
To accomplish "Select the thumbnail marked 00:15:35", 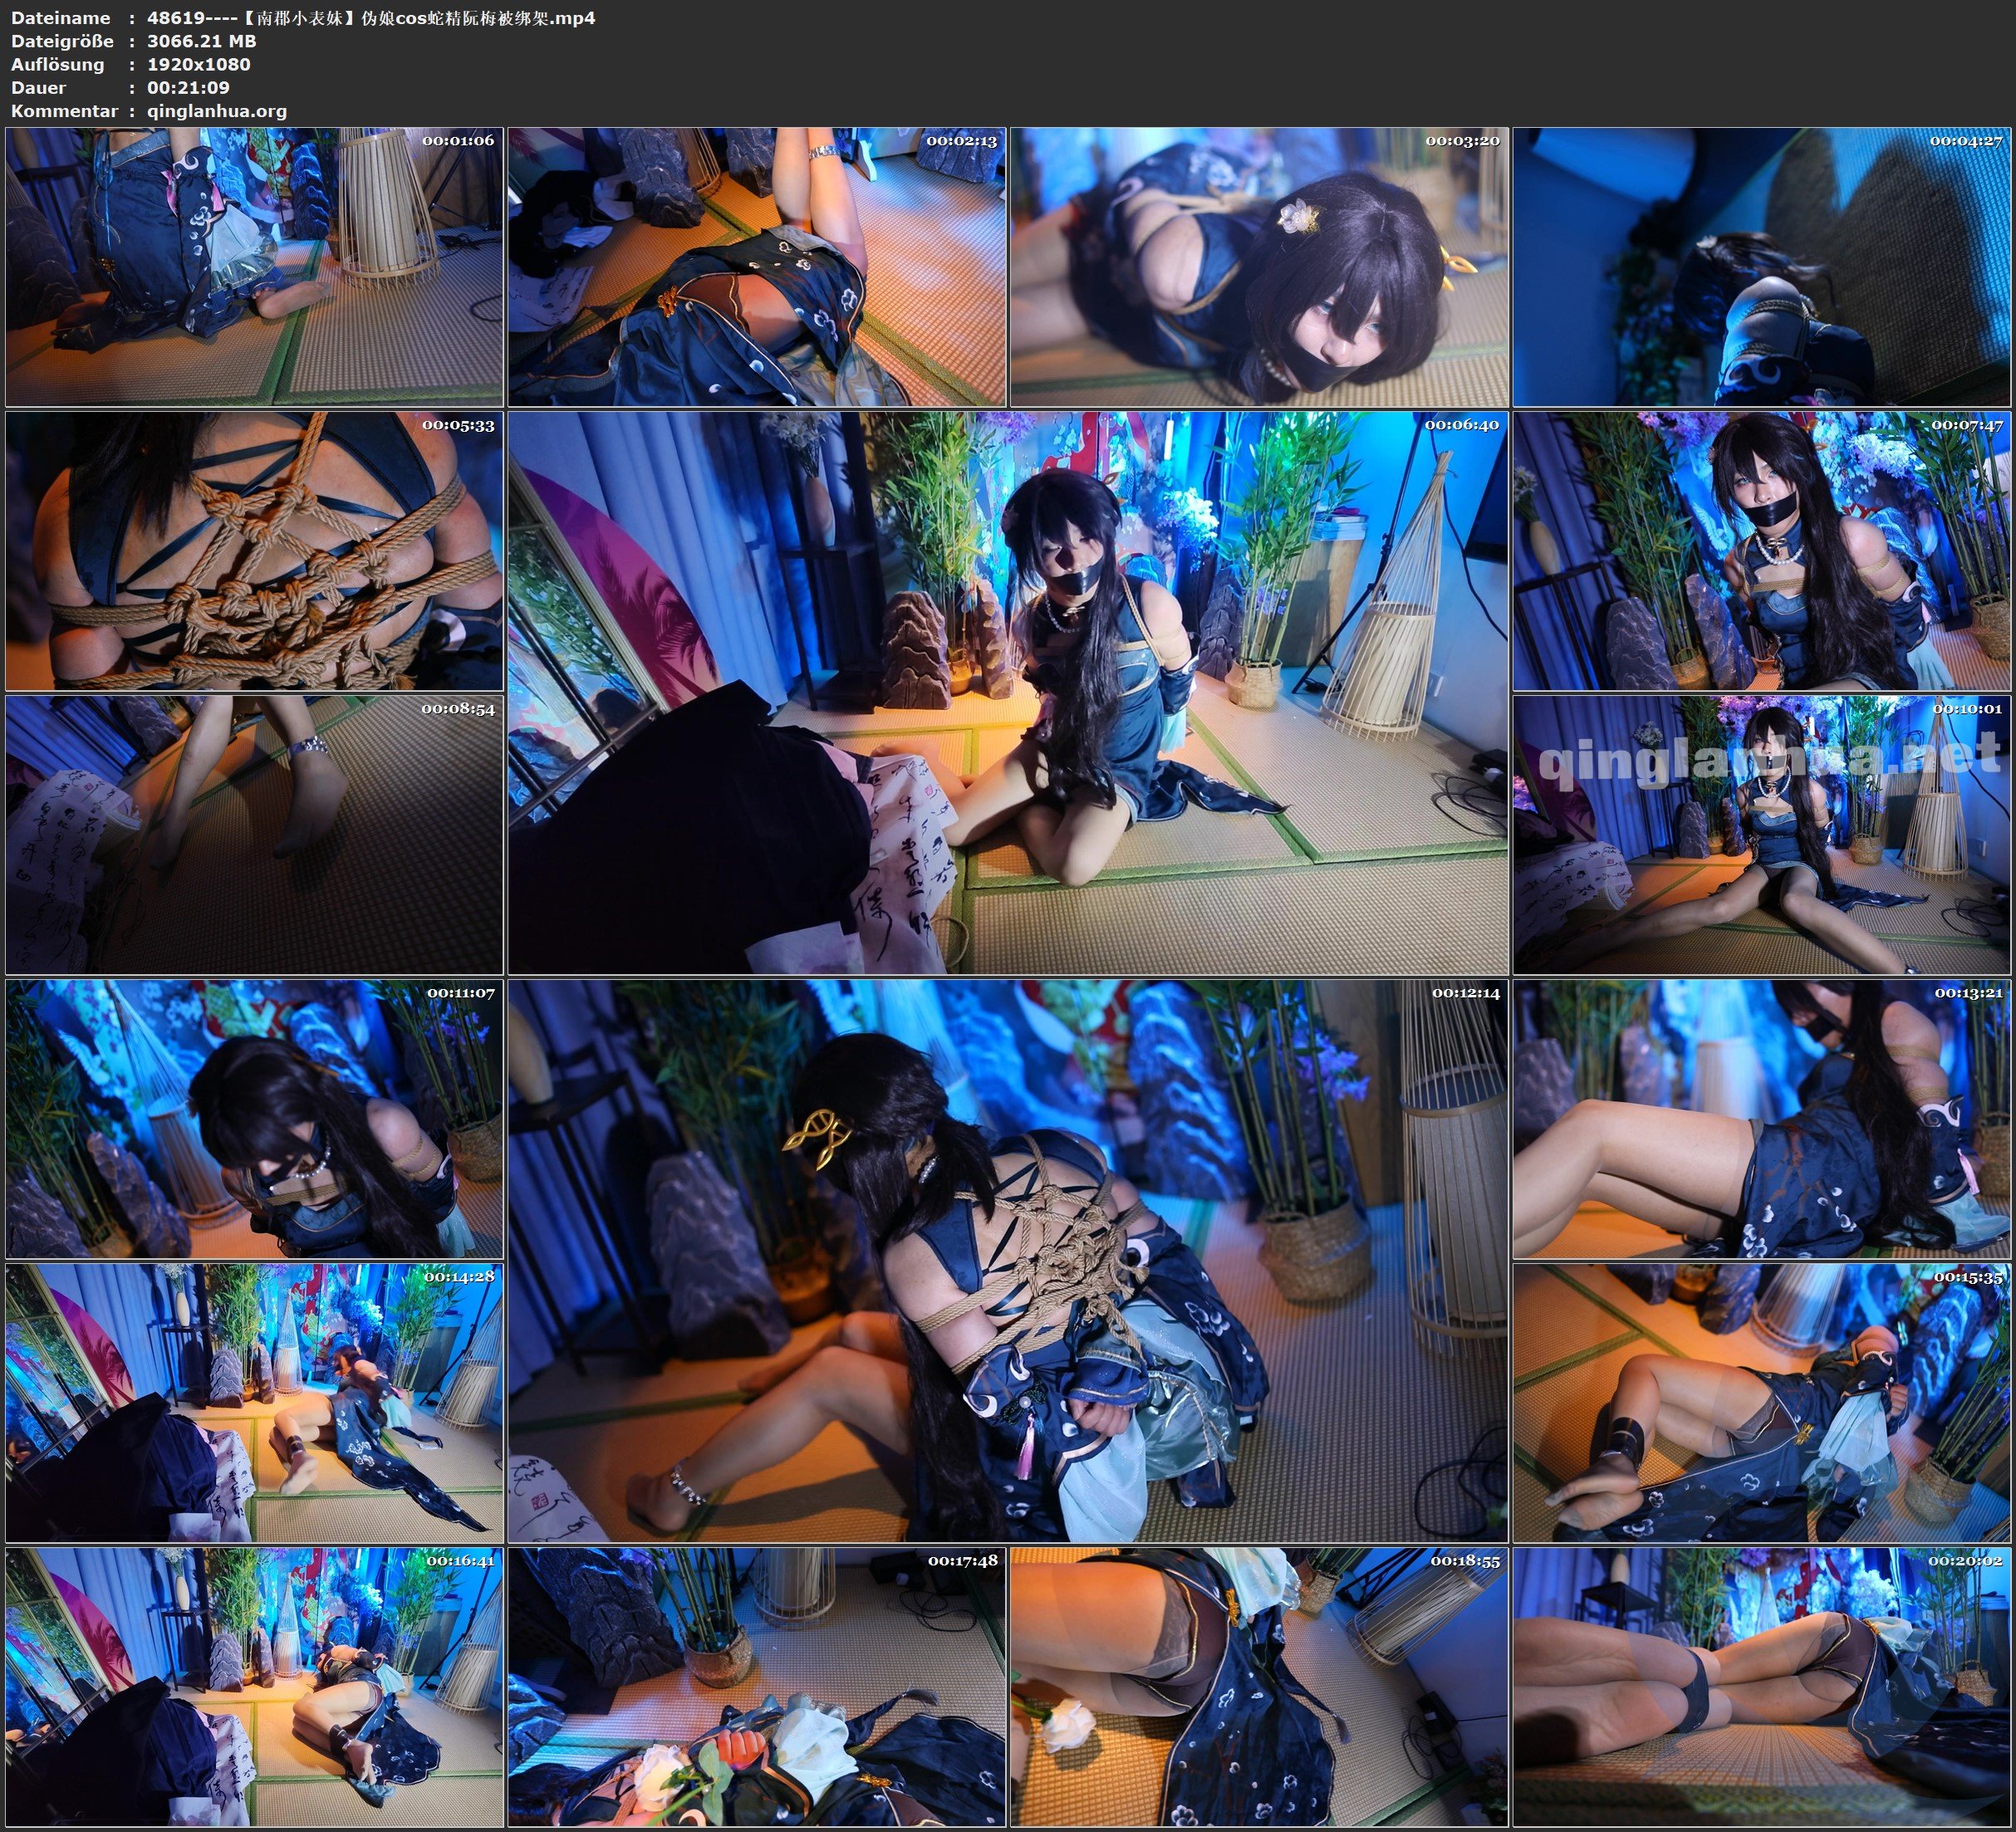I will click(x=1762, y=1403).
